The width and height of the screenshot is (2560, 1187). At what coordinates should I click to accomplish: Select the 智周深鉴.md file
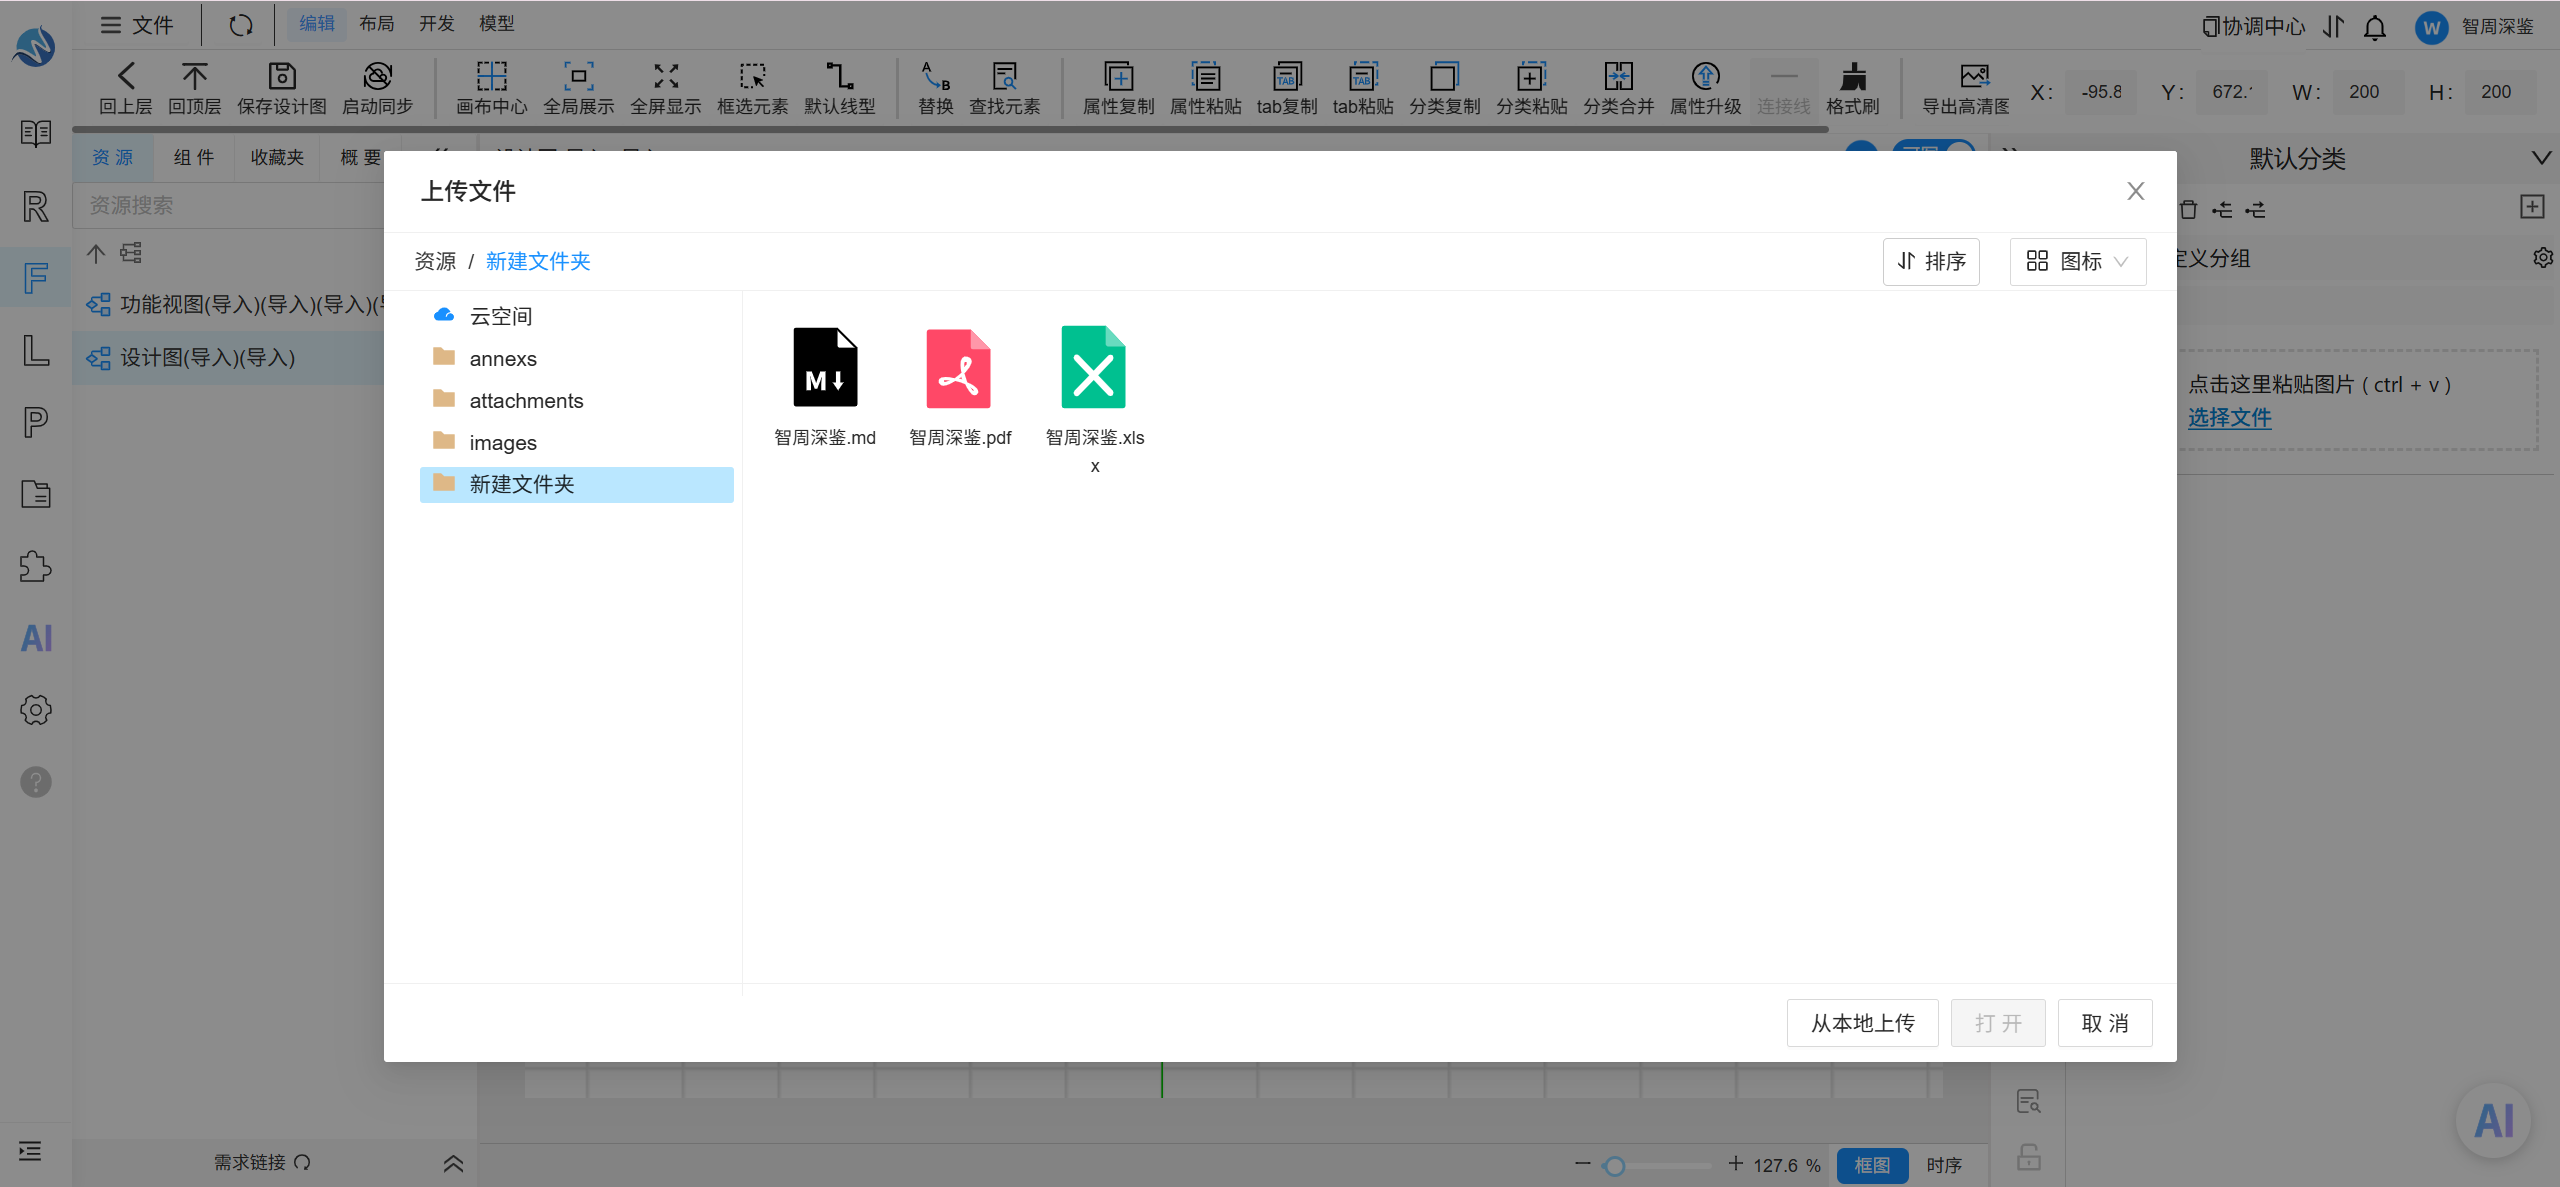coord(825,387)
